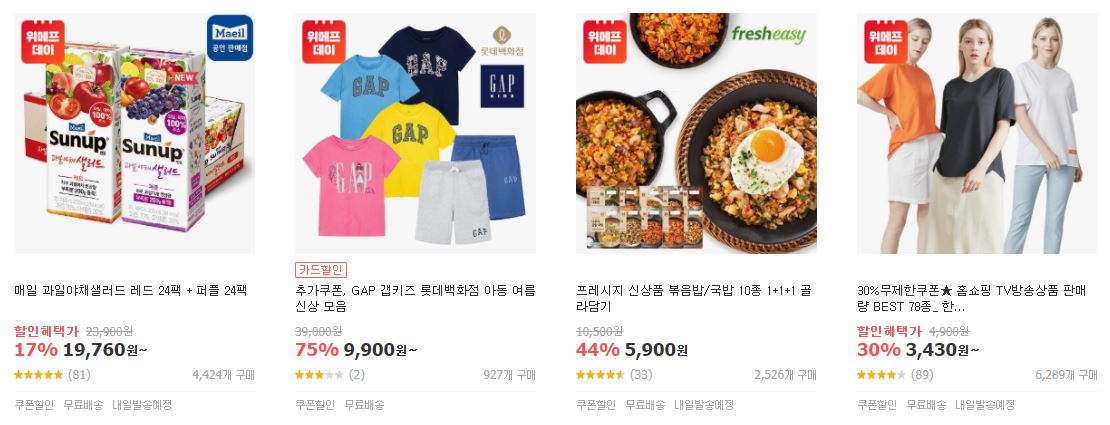This screenshot has width=1110, height=425.
Task: Open 프레시지 신상품 볶음밥/국밥 10종 title
Action: pos(694,298)
